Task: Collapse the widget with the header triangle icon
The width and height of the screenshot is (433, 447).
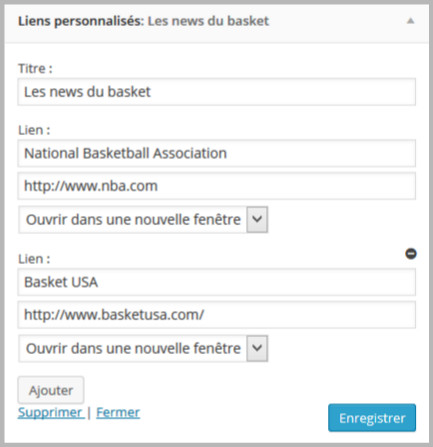Action: tap(411, 21)
